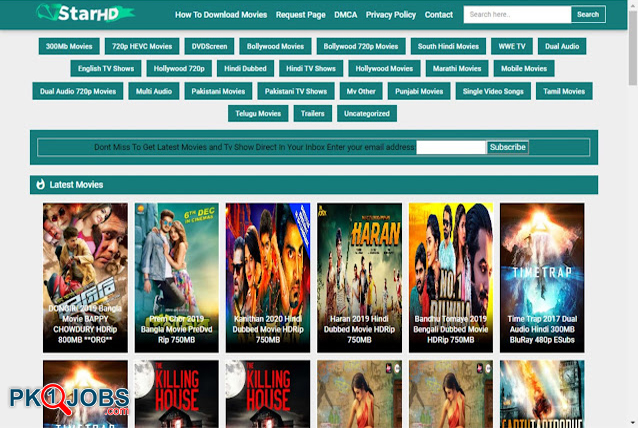Select the Multi Audio category
The image size is (638, 428).
pos(154,91)
